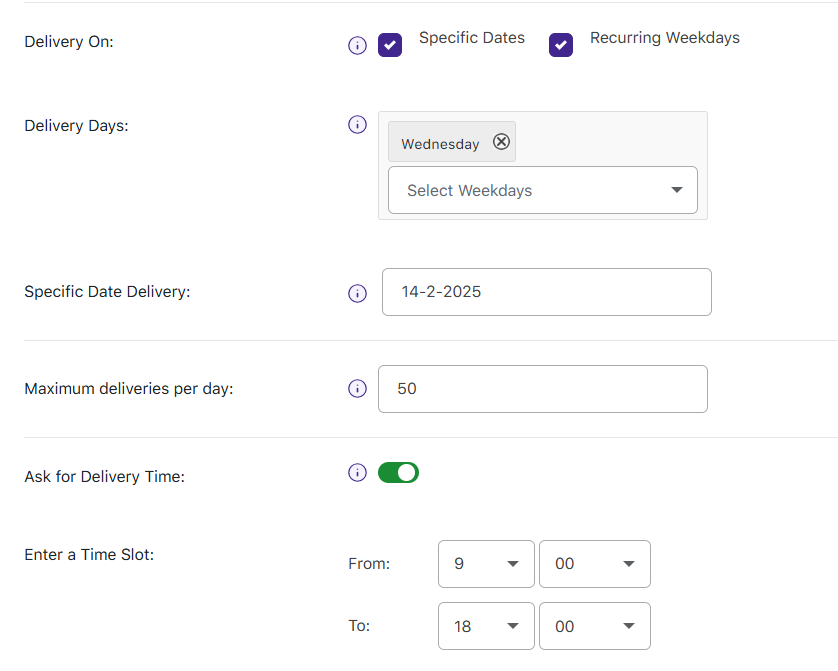Image resolution: width=838 pixels, height=671 pixels.
Task: Open the From hour dropdown showing 9
Action: tap(487, 564)
